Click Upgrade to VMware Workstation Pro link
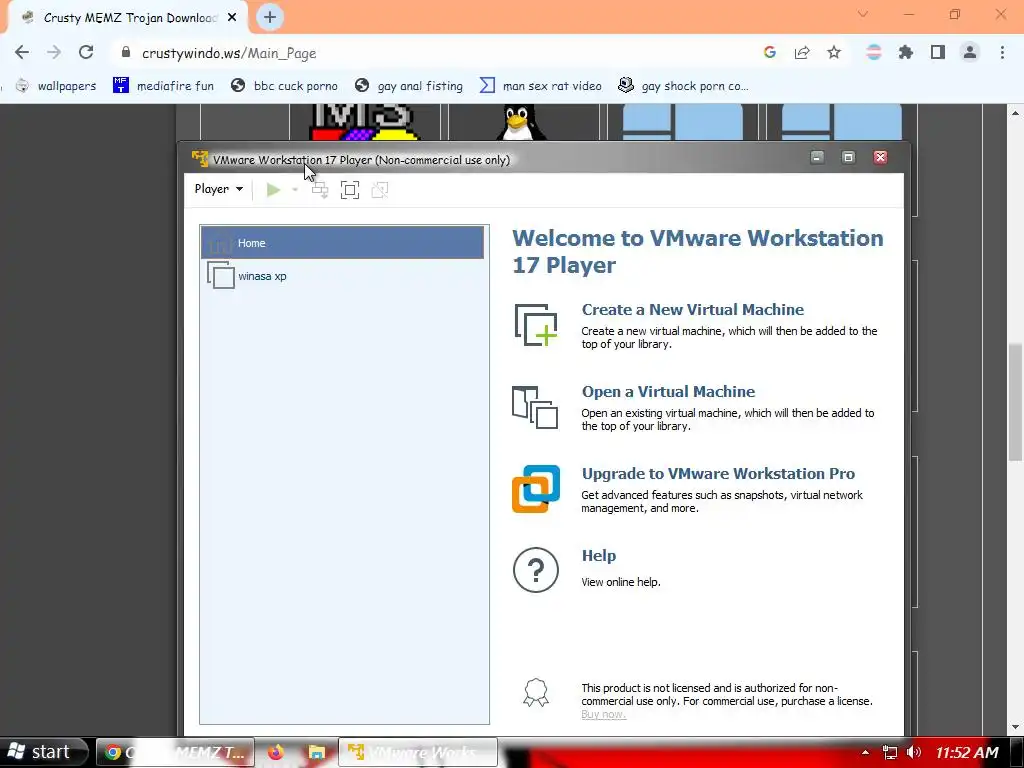The height and width of the screenshot is (768, 1024). coord(718,473)
